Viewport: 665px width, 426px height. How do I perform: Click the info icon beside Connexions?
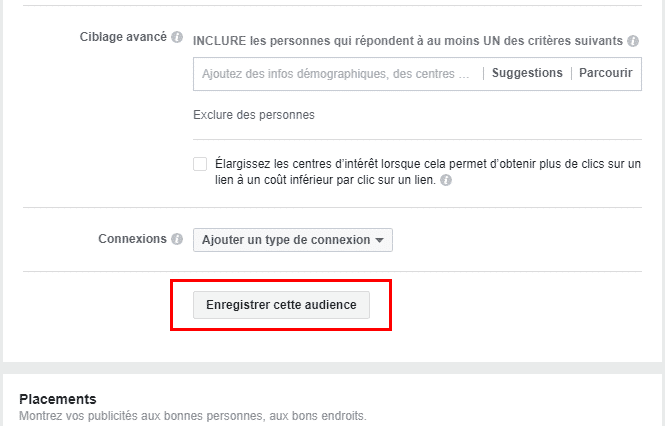[x=177, y=240]
